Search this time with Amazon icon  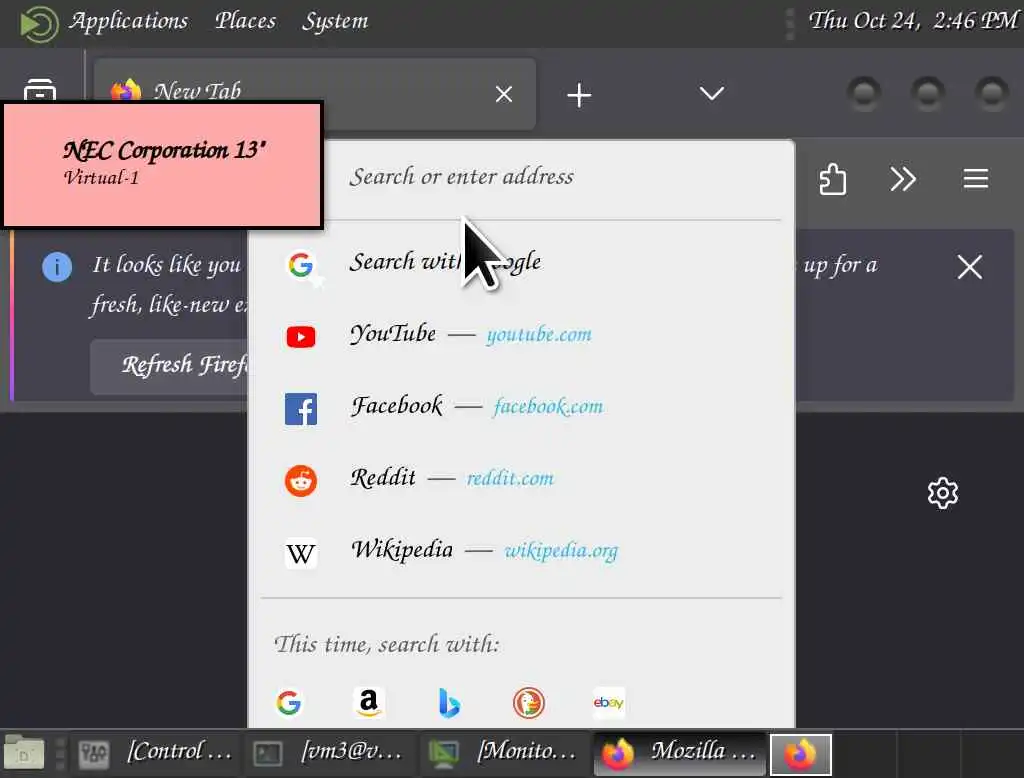369,703
